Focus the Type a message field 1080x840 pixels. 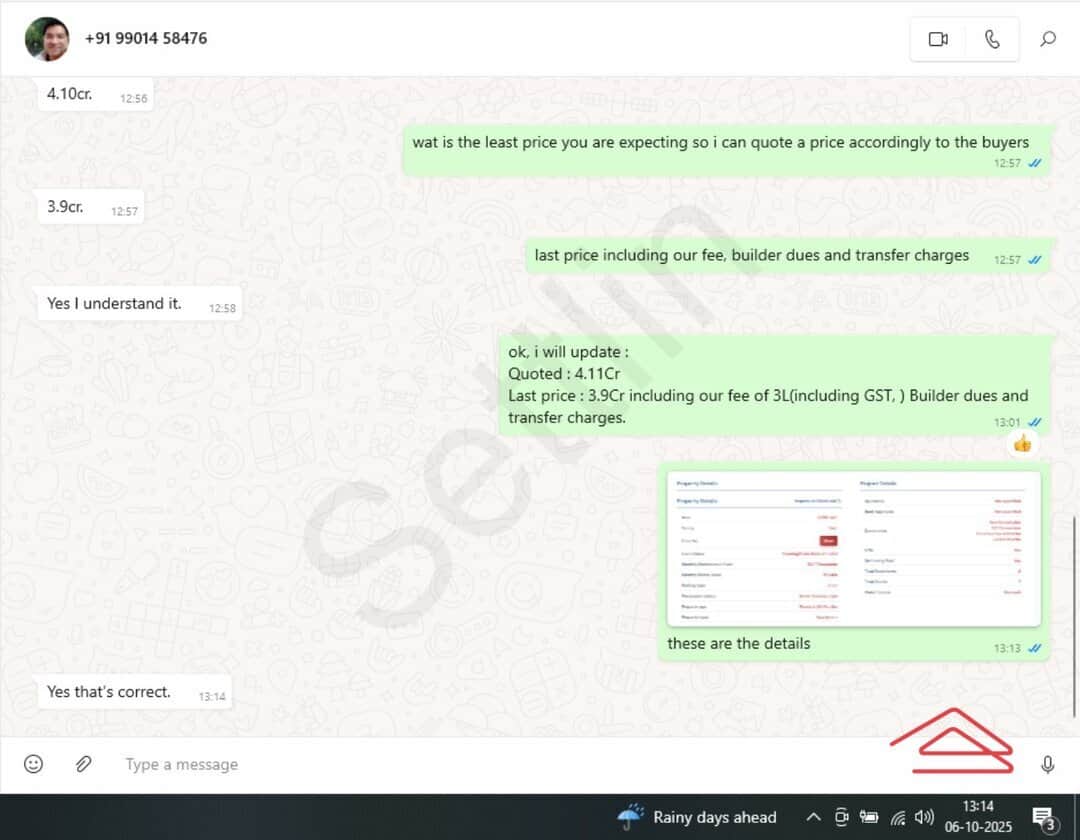coord(500,764)
